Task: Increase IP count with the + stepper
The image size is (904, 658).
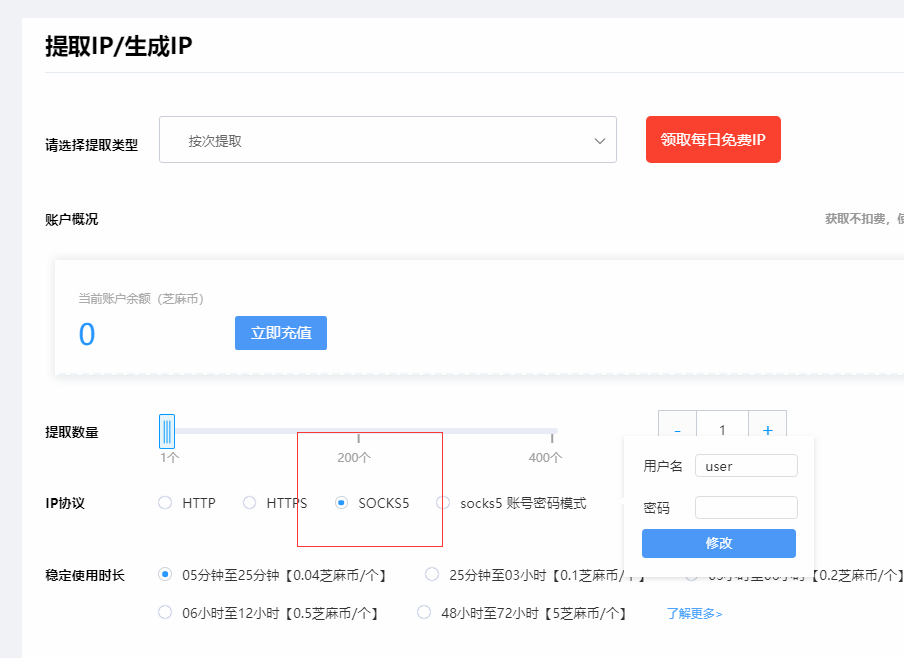Action: click(x=767, y=429)
